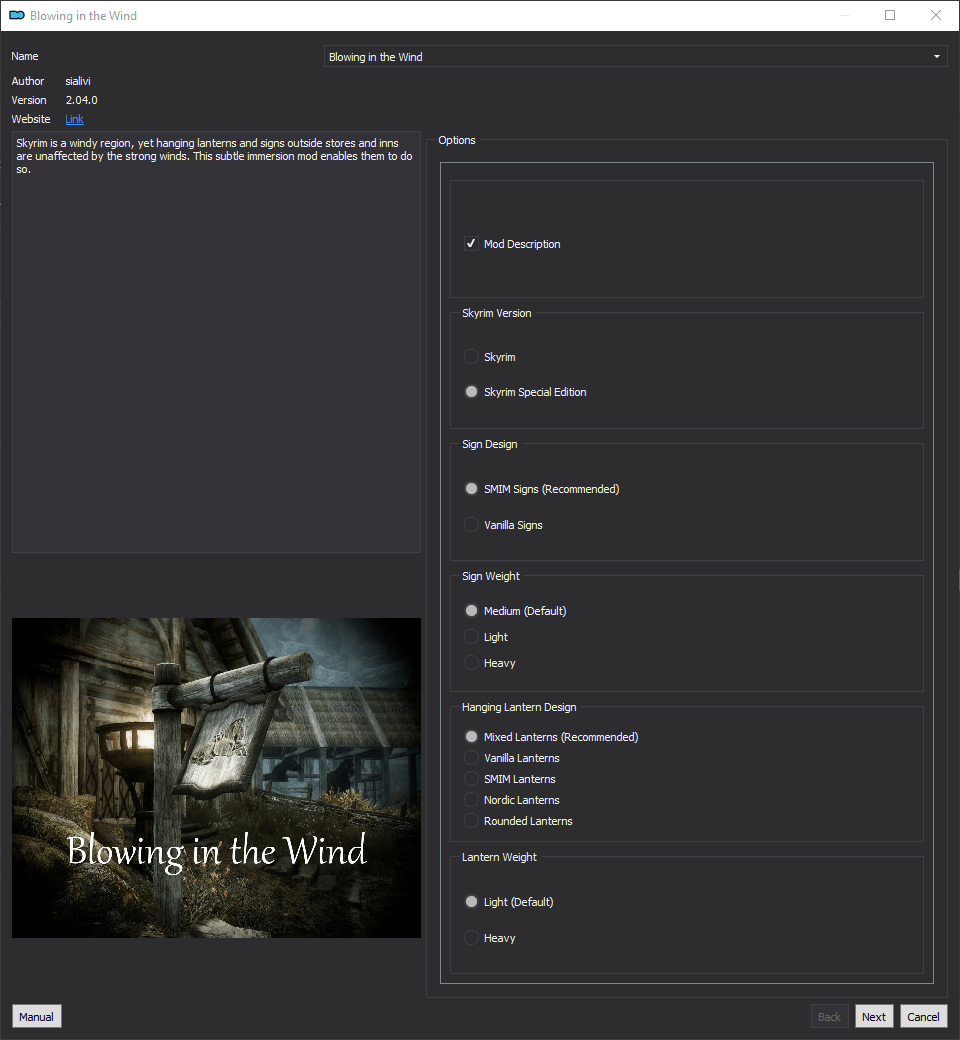Toggle the Mod Description checkbox
Screen dimensions: 960x1040
click(x=471, y=243)
